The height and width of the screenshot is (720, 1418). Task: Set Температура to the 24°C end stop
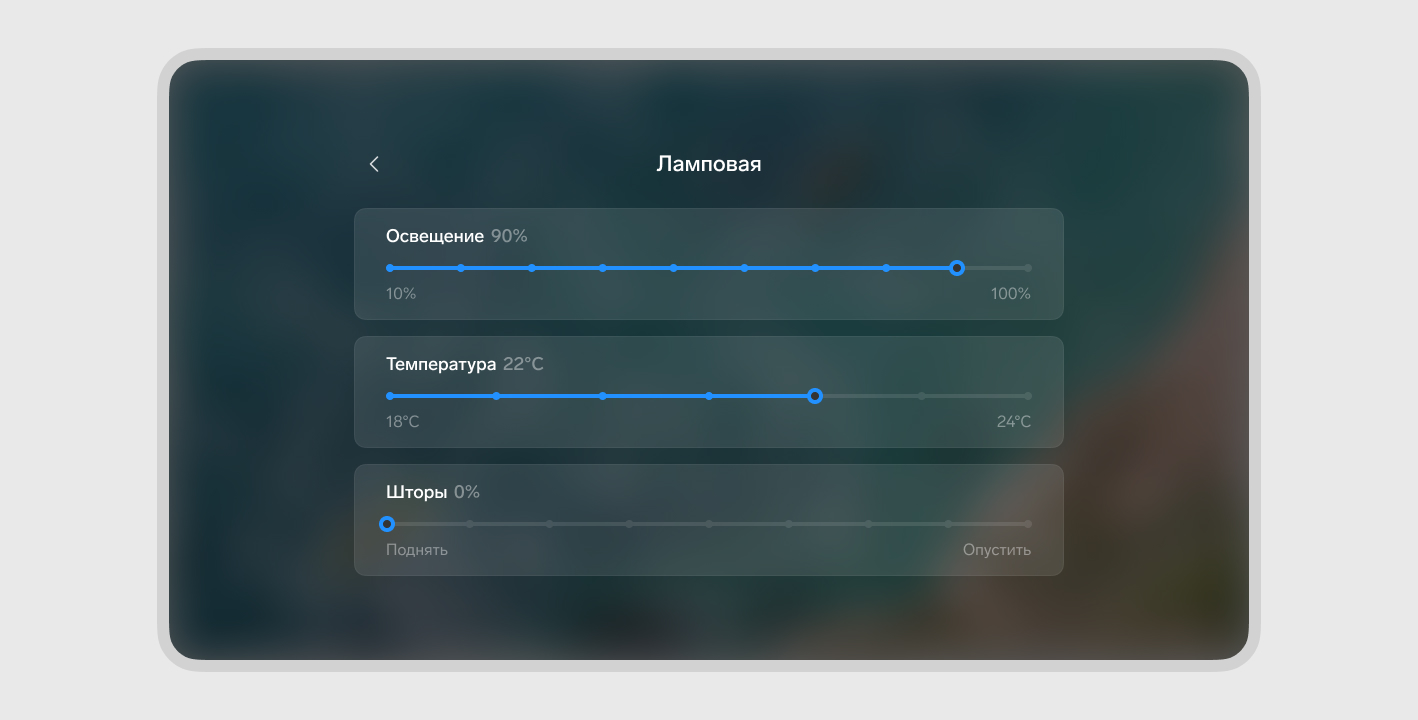(1028, 396)
